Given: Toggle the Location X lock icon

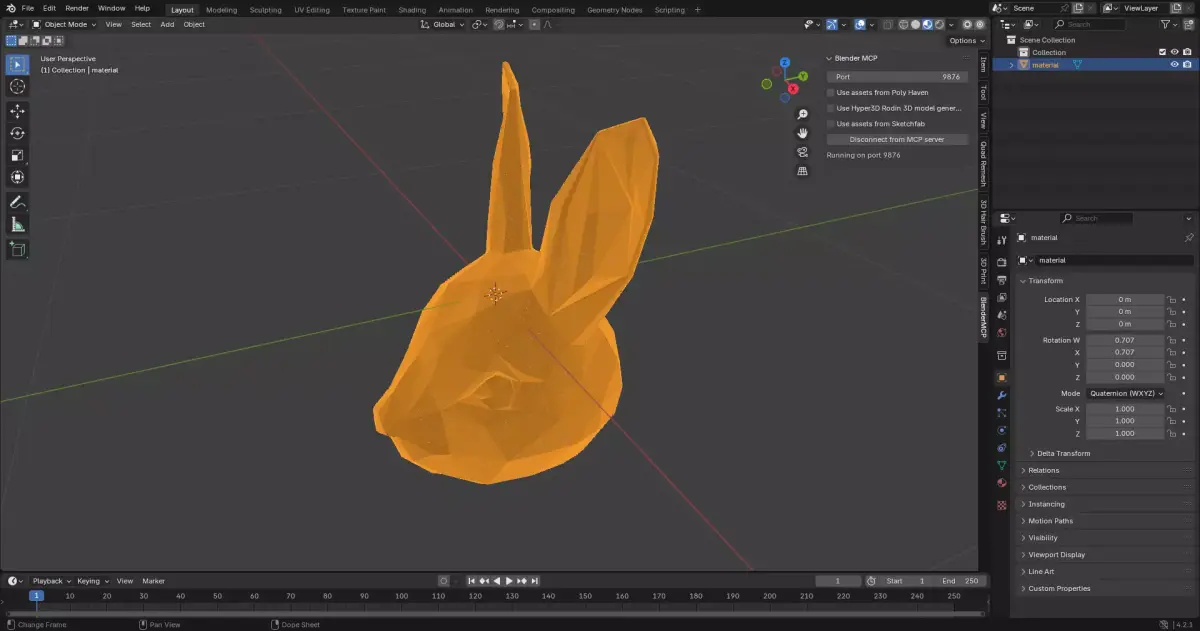Looking at the screenshot, I should tap(1171, 299).
